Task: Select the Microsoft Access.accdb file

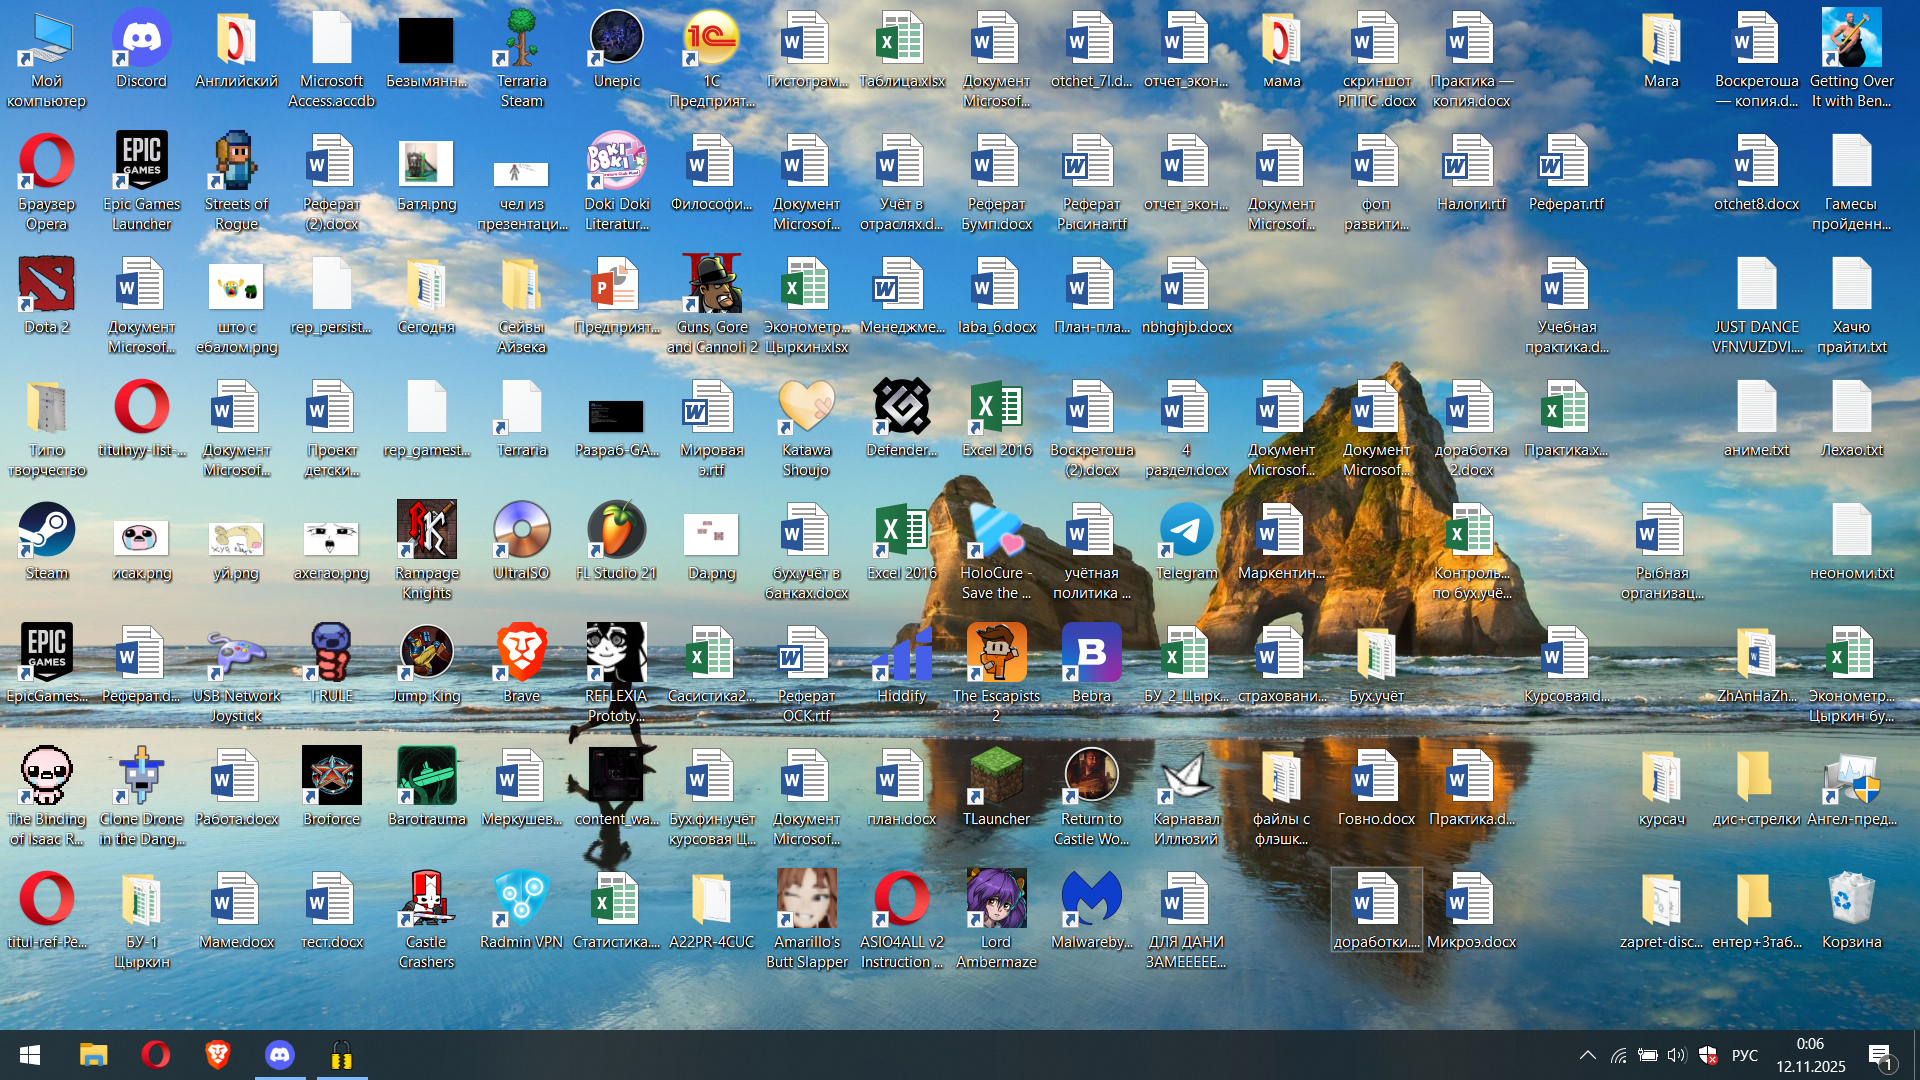Action: pyautogui.click(x=332, y=60)
